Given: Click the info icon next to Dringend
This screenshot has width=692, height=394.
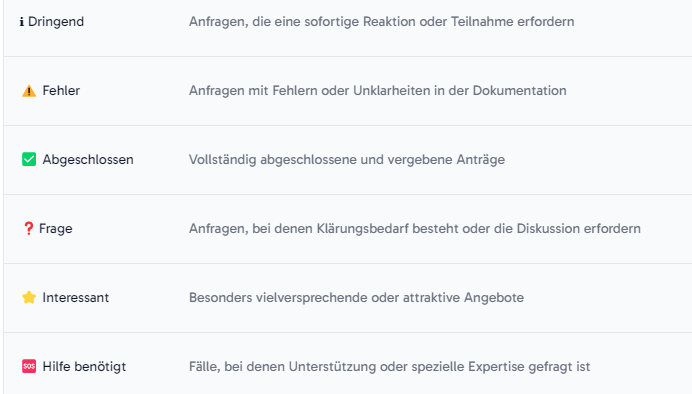Looking at the screenshot, I should 22,22.
